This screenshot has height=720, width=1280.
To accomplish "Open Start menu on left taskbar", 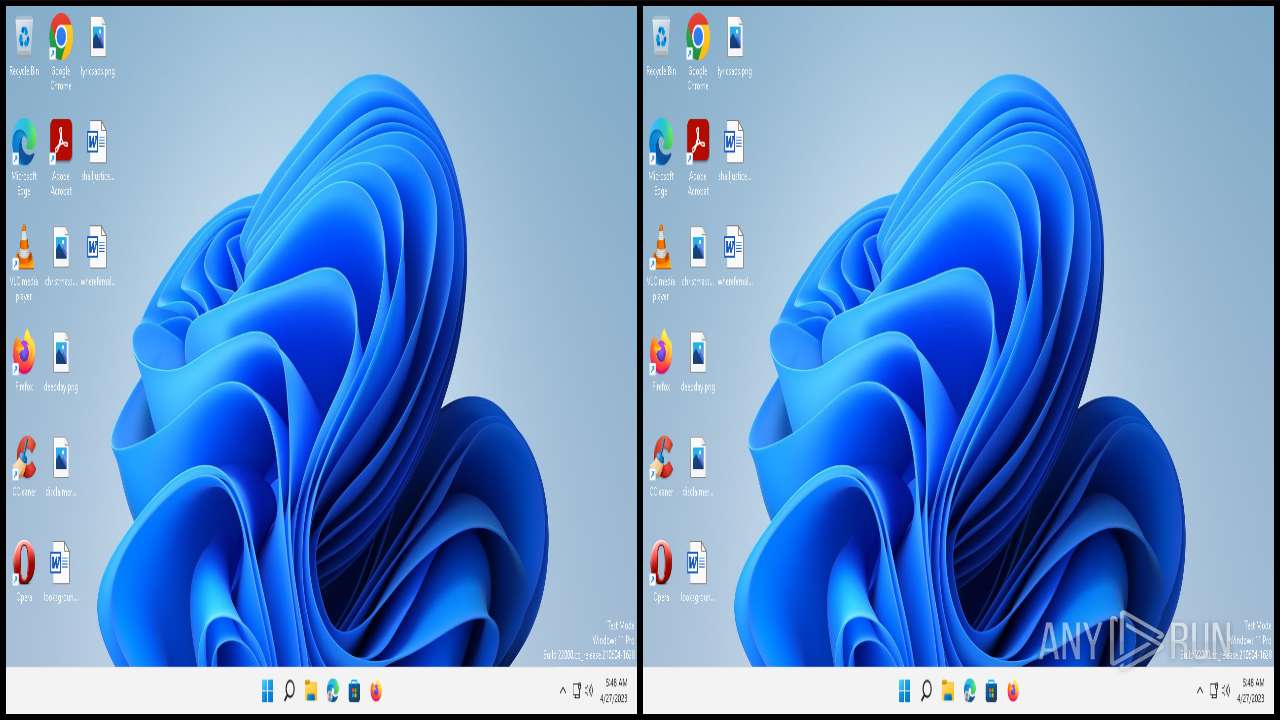I will [x=267, y=691].
